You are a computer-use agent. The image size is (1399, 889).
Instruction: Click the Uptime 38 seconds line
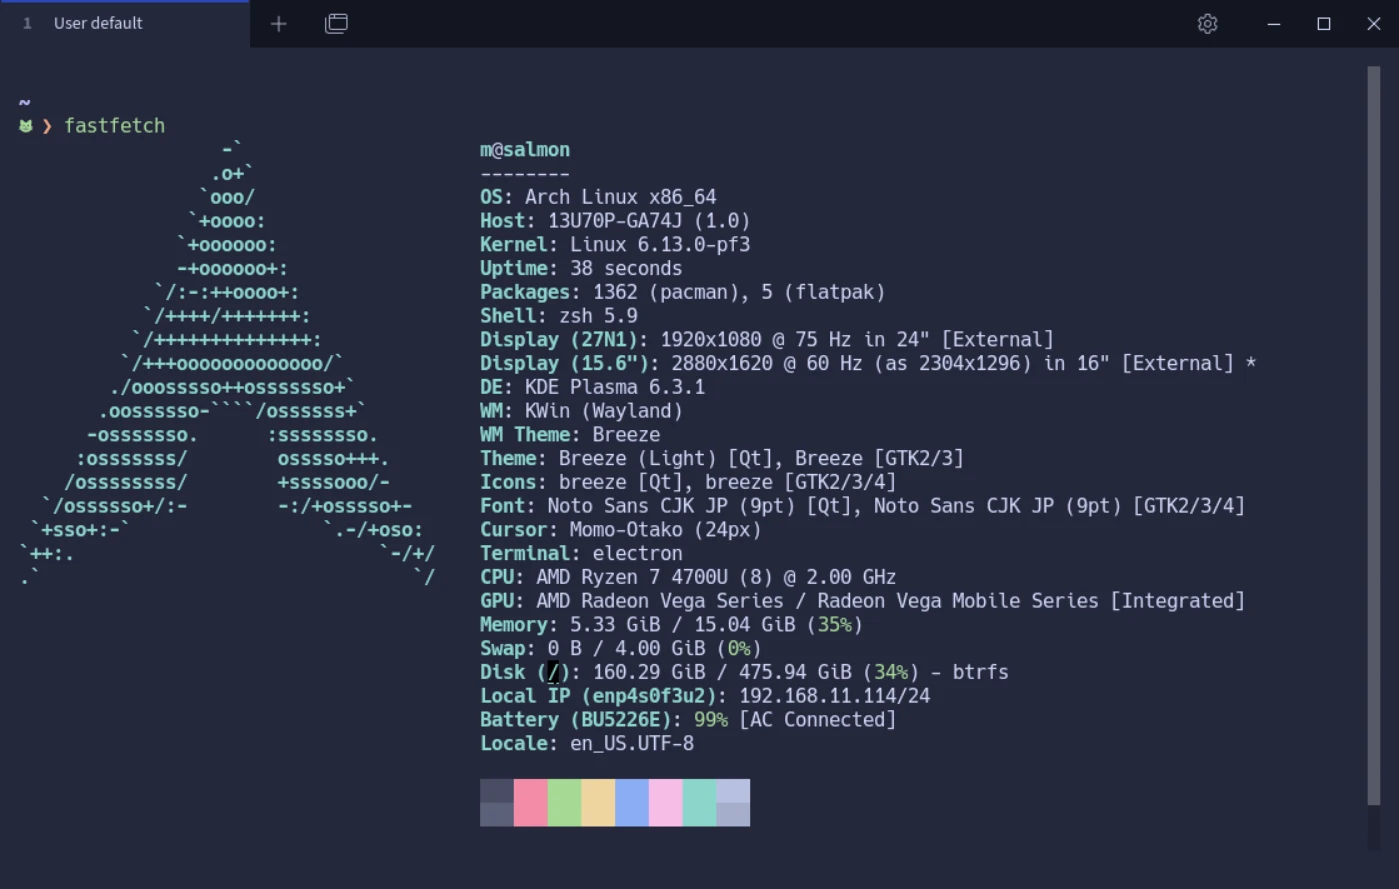tap(581, 269)
